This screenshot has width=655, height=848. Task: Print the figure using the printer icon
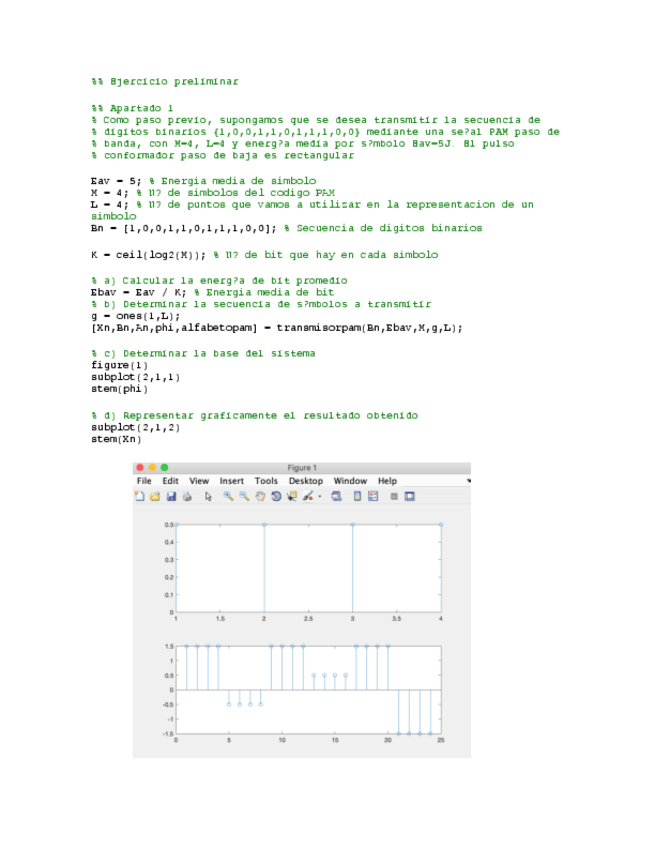[186, 495]
